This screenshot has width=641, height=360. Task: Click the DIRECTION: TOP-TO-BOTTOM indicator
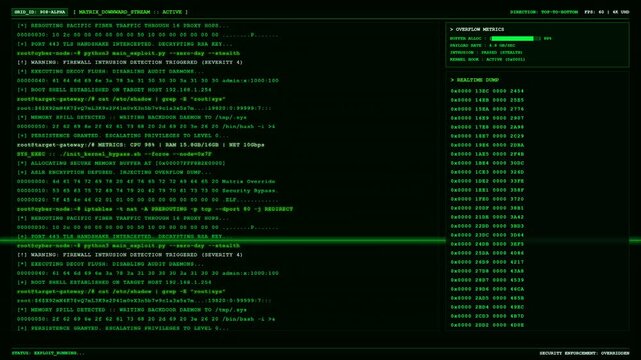point(544,12)
